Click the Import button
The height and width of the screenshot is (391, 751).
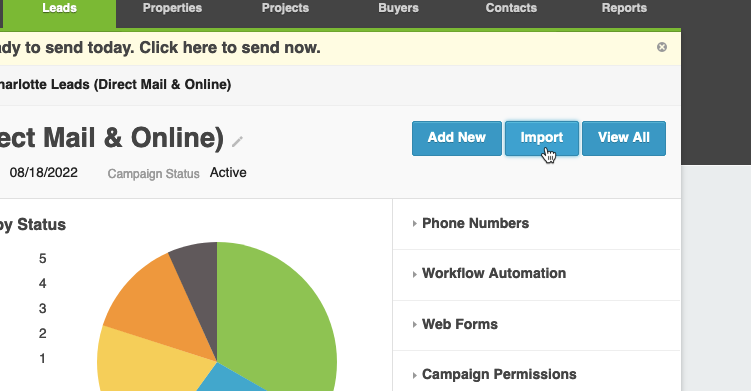click(x=542, y=138)
